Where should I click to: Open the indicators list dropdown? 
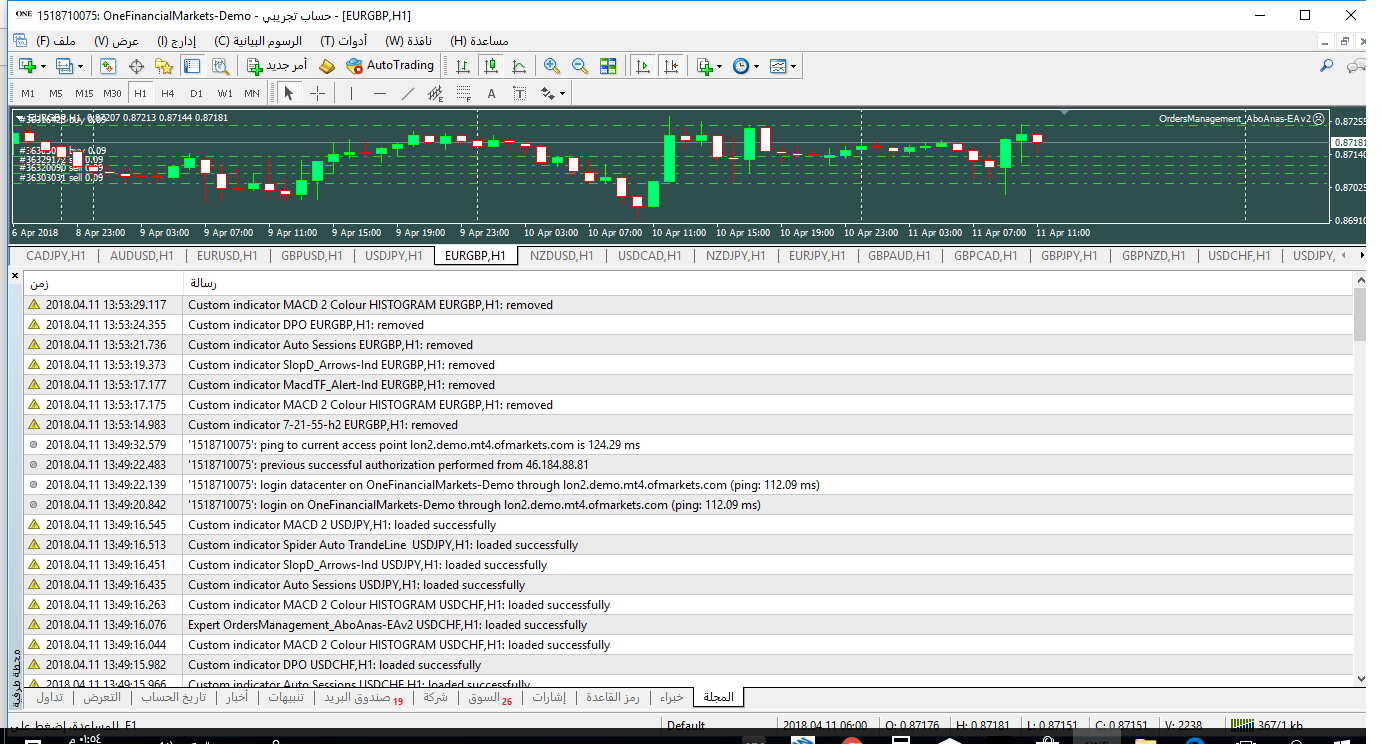(x=719, y=66)
